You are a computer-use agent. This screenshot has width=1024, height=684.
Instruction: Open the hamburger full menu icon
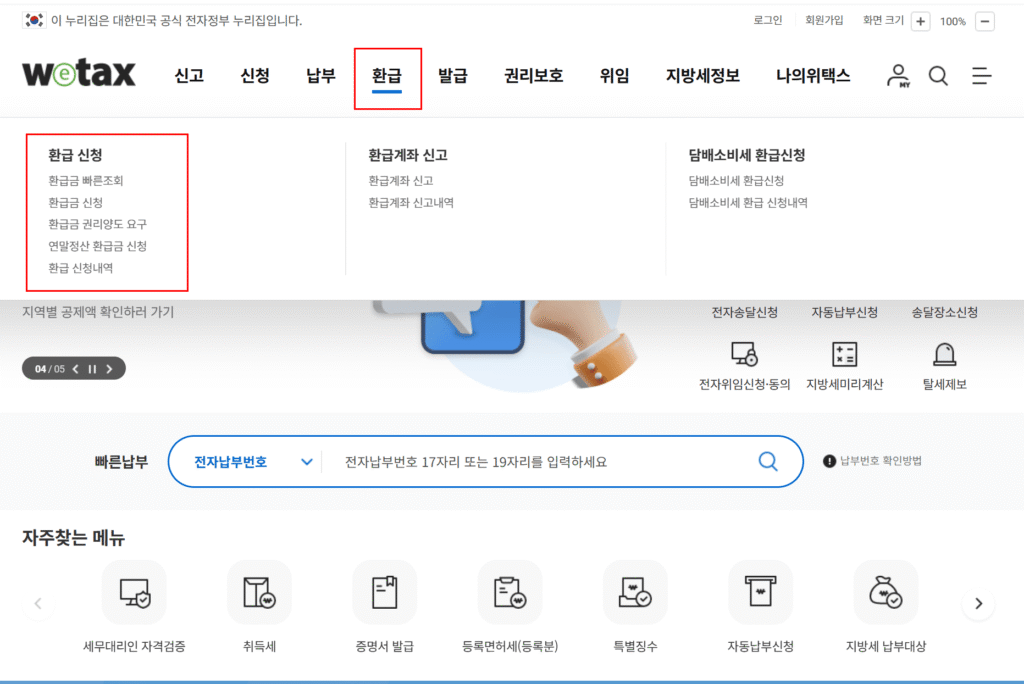click(981, 76)
